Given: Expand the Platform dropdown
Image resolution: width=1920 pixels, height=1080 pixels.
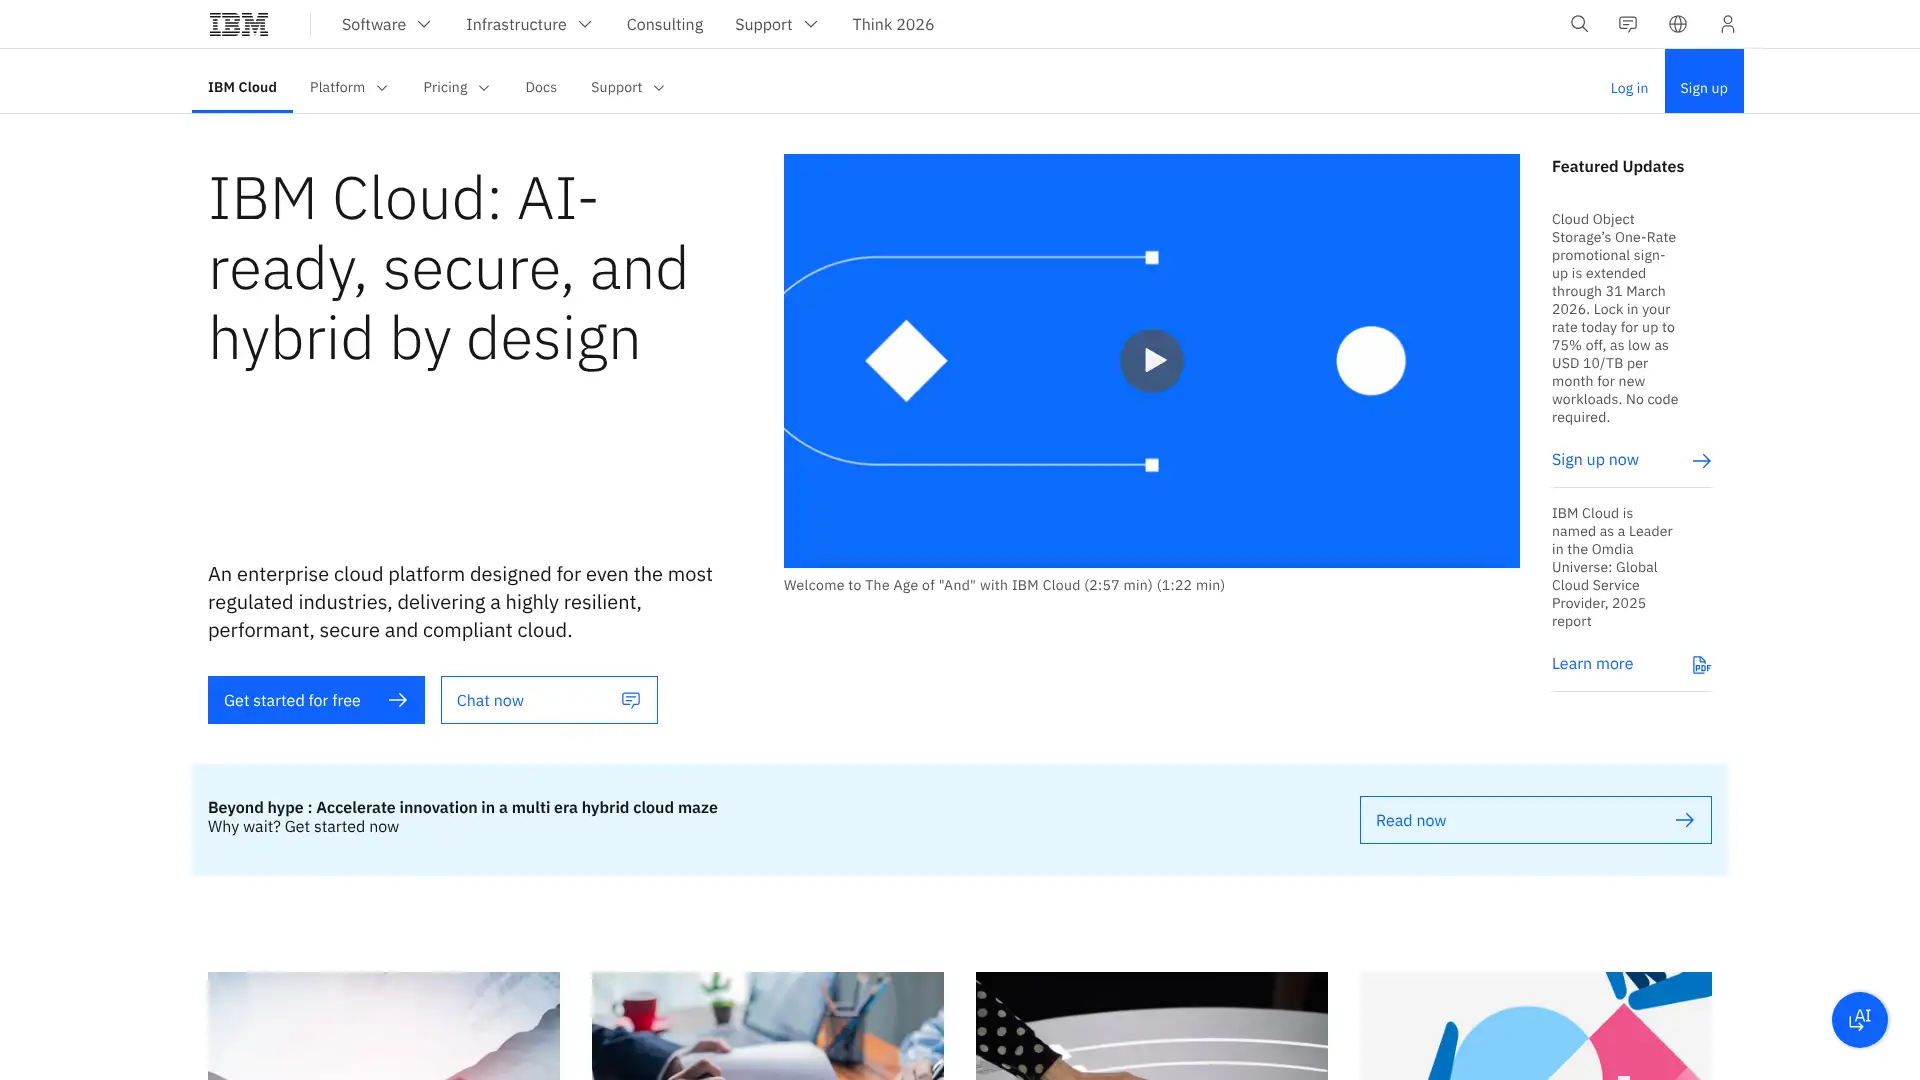Looking at the screenshot, I should click(x=349, y=88).
